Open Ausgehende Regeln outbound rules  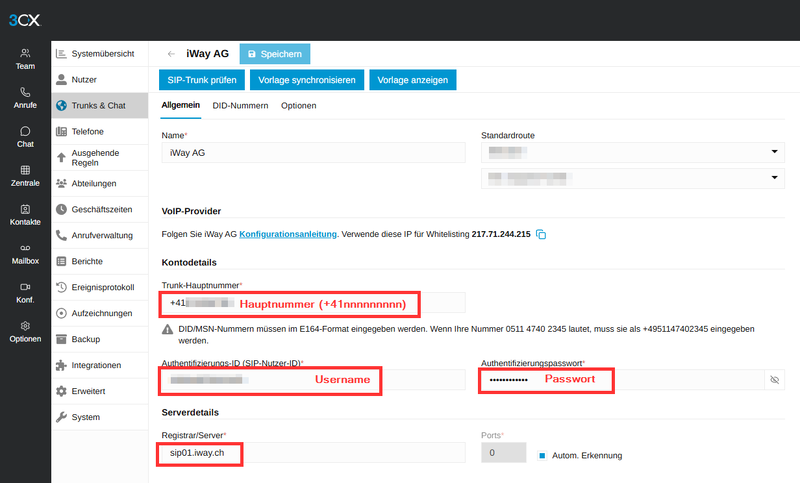[x=99, y=158]
